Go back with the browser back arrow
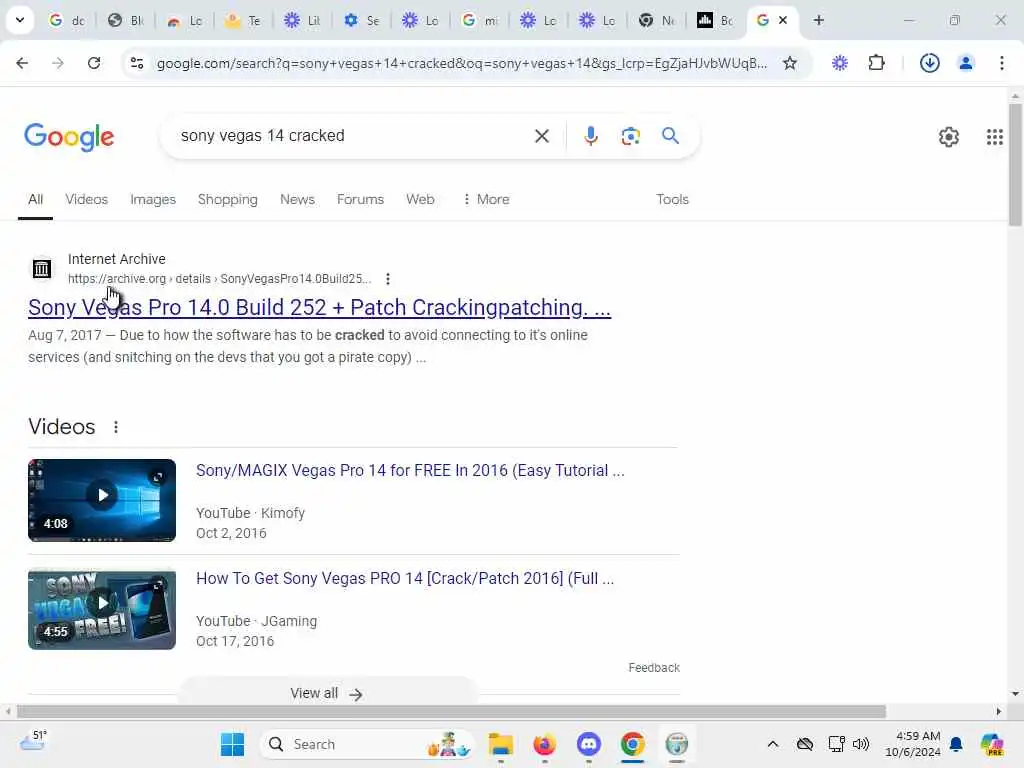Image resolution: width=1024 pixels, height=768 pixels. point(22,63)
